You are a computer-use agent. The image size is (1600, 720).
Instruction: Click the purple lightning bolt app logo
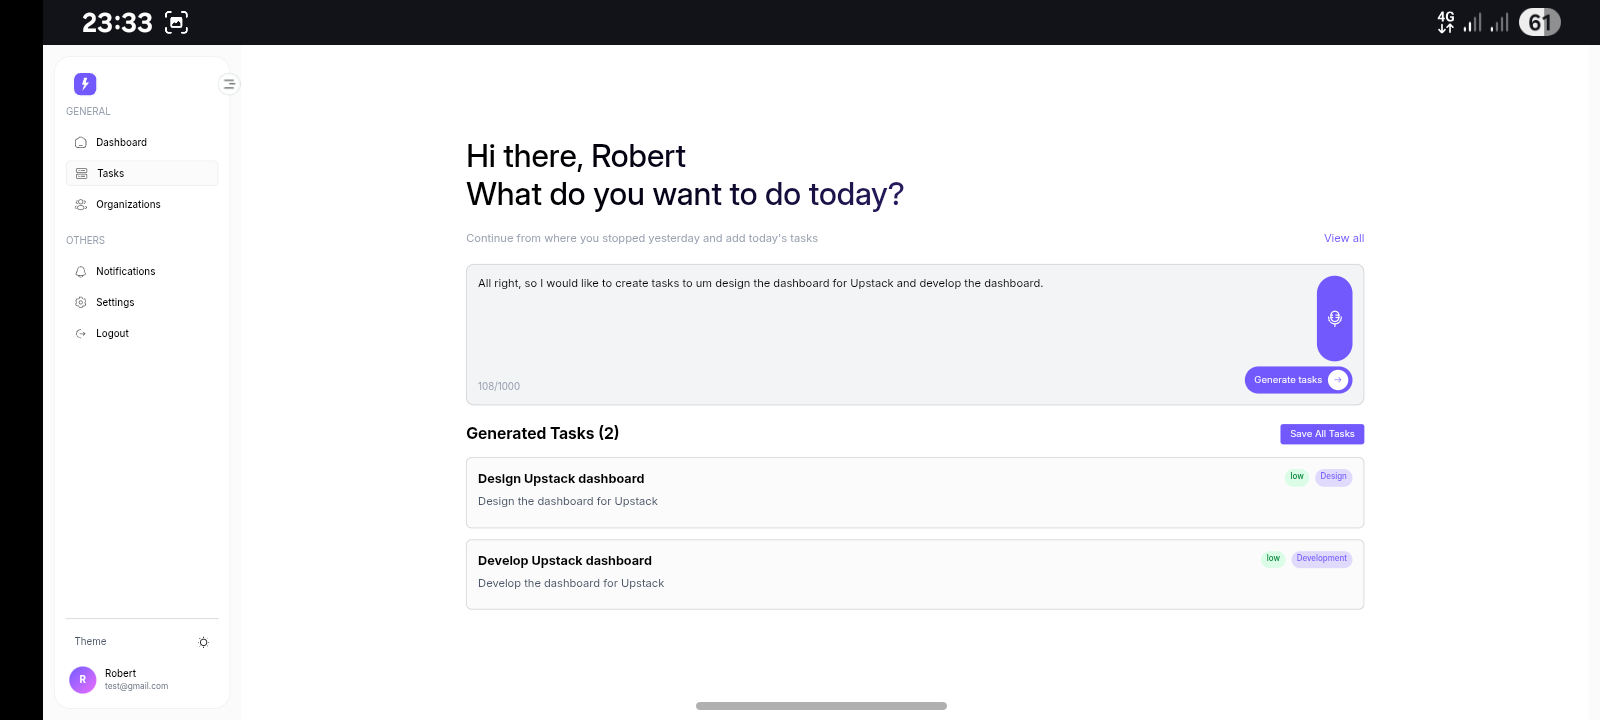[85, 84]
